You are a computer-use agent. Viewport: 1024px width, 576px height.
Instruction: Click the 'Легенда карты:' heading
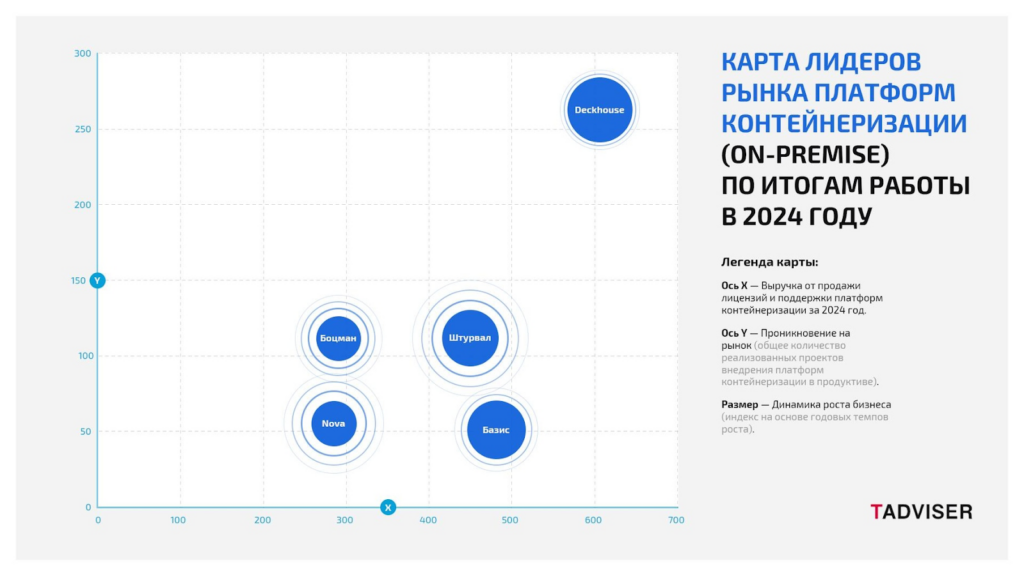(769, 262)
